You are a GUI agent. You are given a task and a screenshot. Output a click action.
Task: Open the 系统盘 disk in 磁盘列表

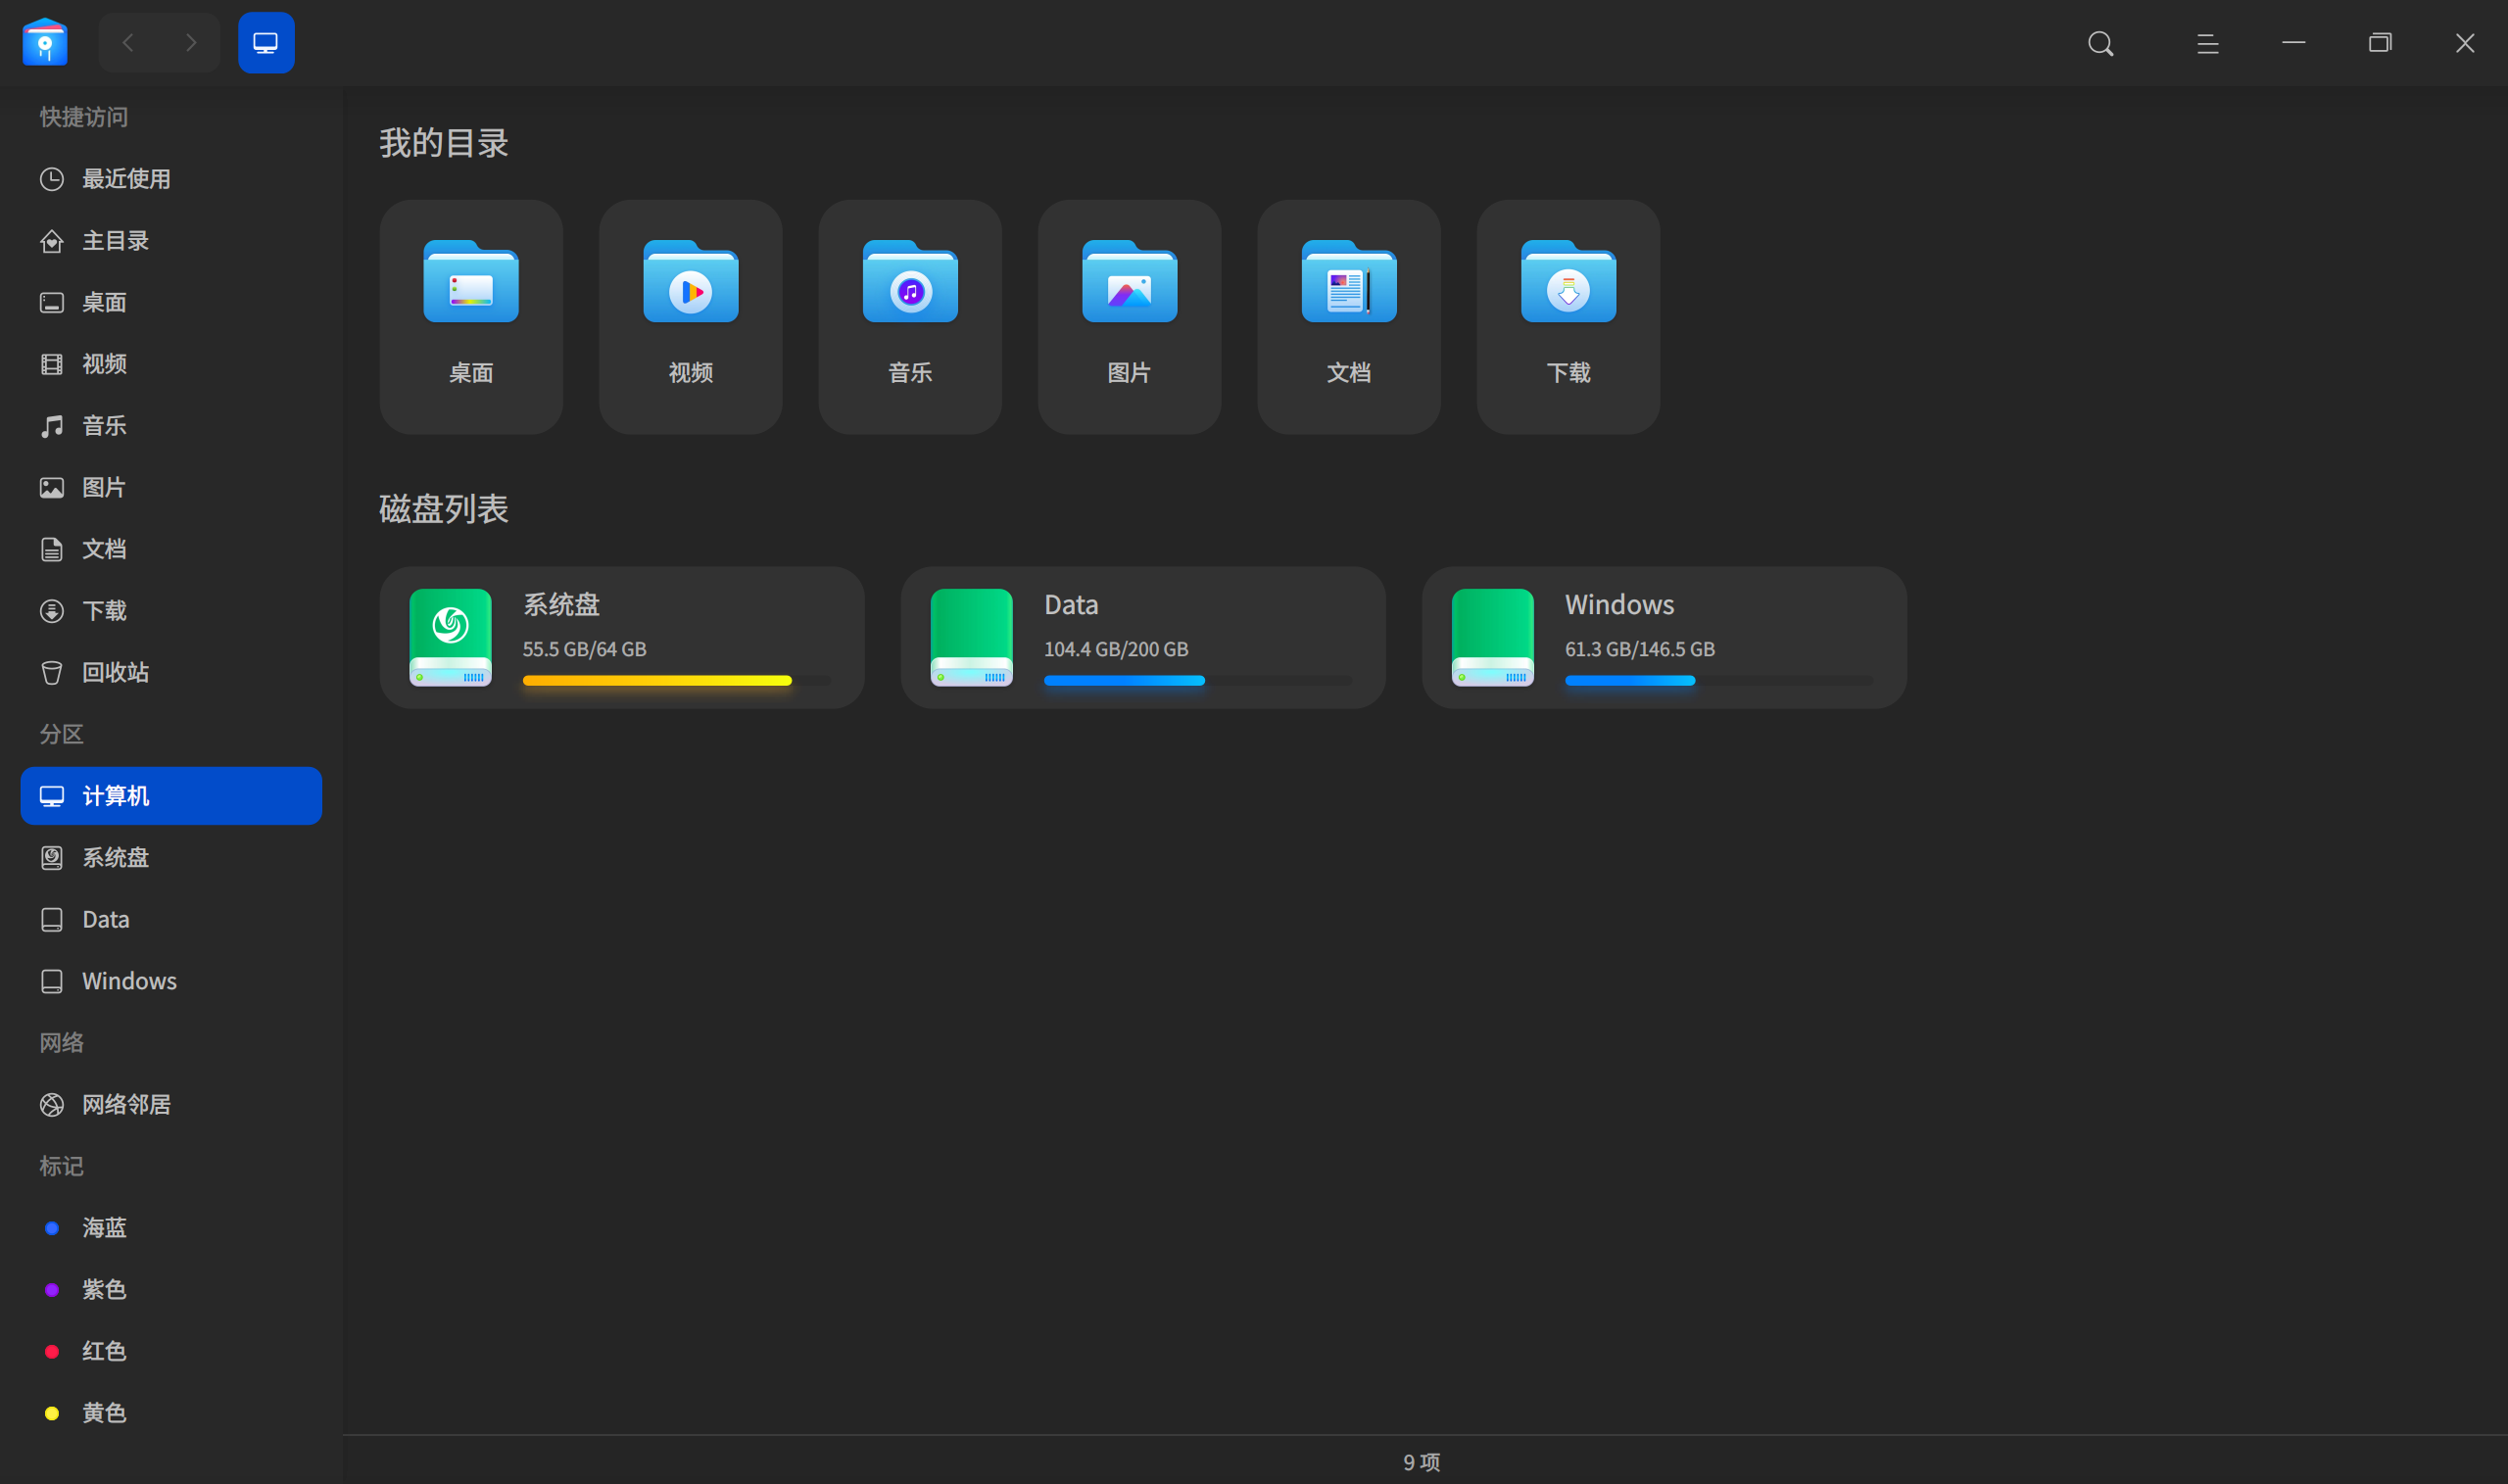pos(622,638)
